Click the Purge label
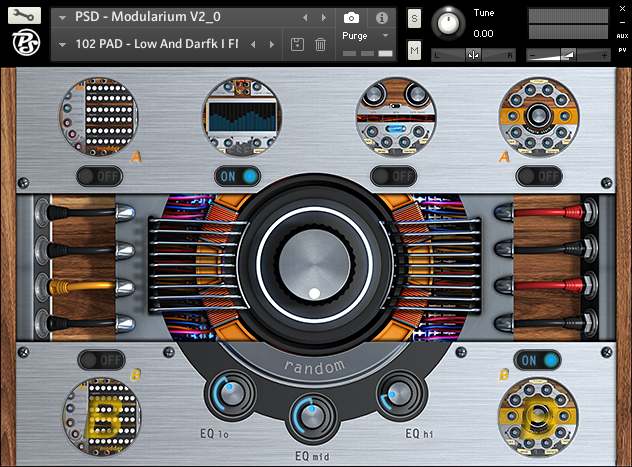632x467 pixels. coord(355,36)
